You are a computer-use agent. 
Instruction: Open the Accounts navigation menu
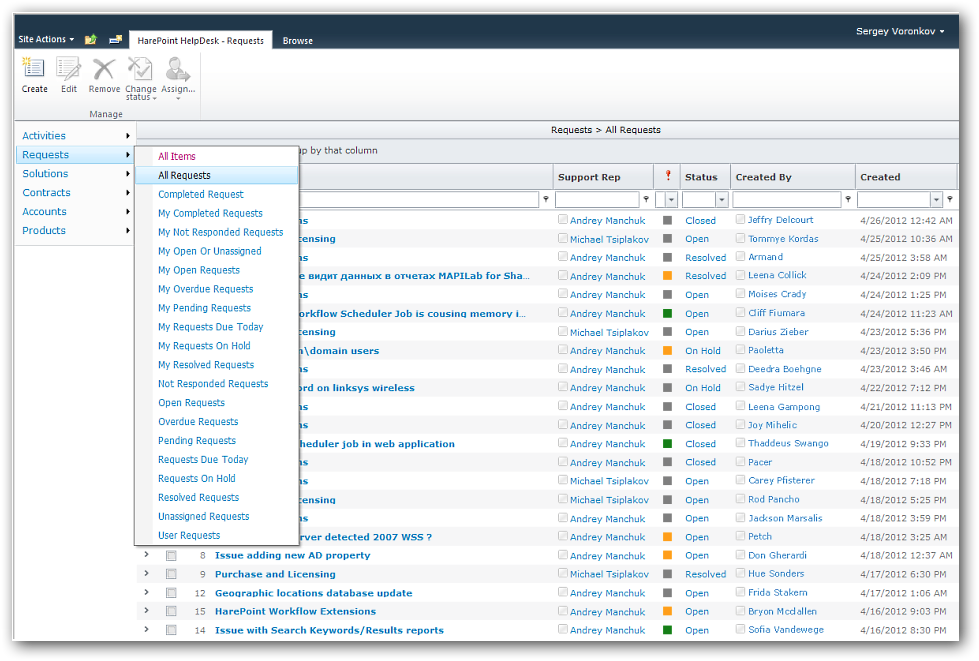pos(75,212)
